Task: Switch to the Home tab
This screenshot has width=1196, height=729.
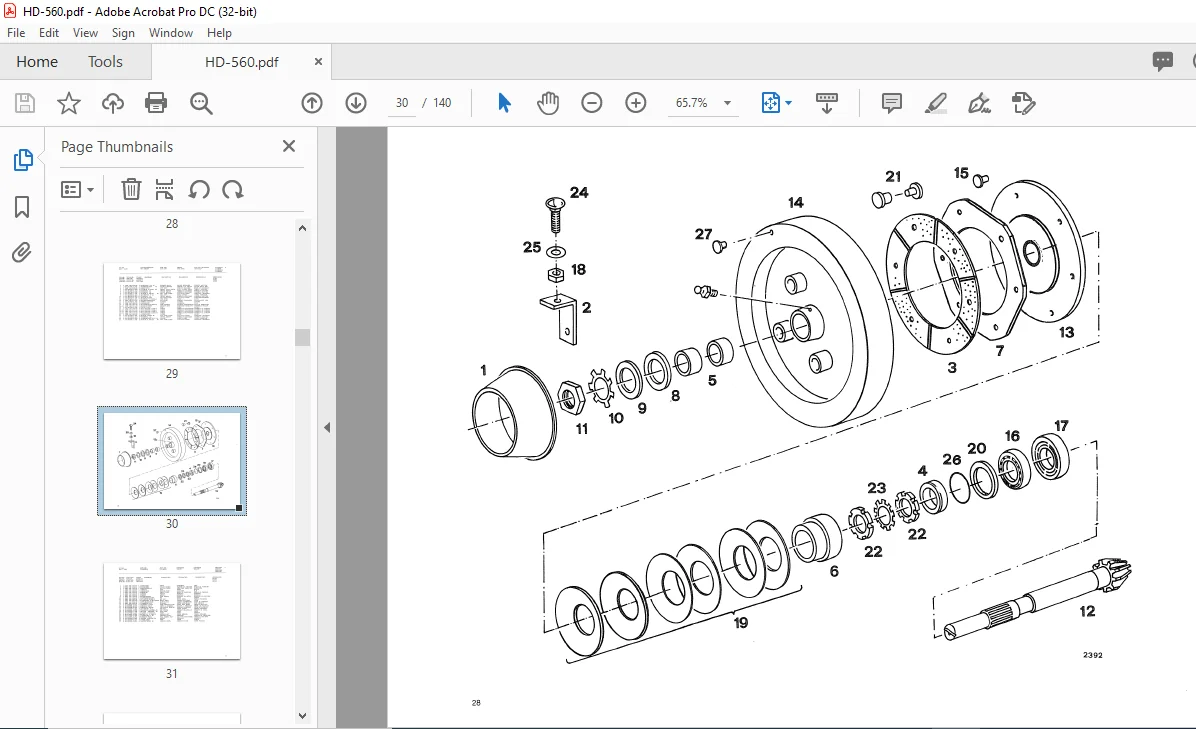Action: 37,62
